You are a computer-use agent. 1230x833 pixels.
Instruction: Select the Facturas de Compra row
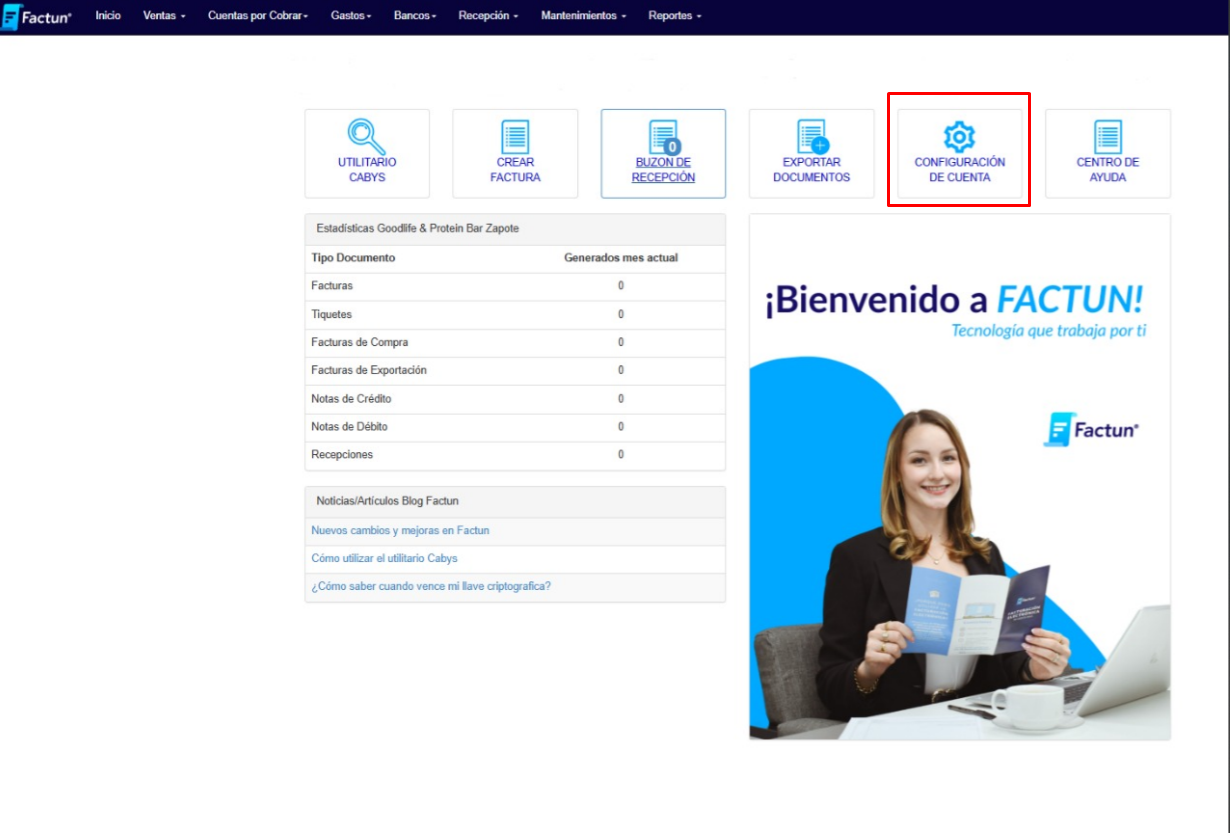point(515,342)
